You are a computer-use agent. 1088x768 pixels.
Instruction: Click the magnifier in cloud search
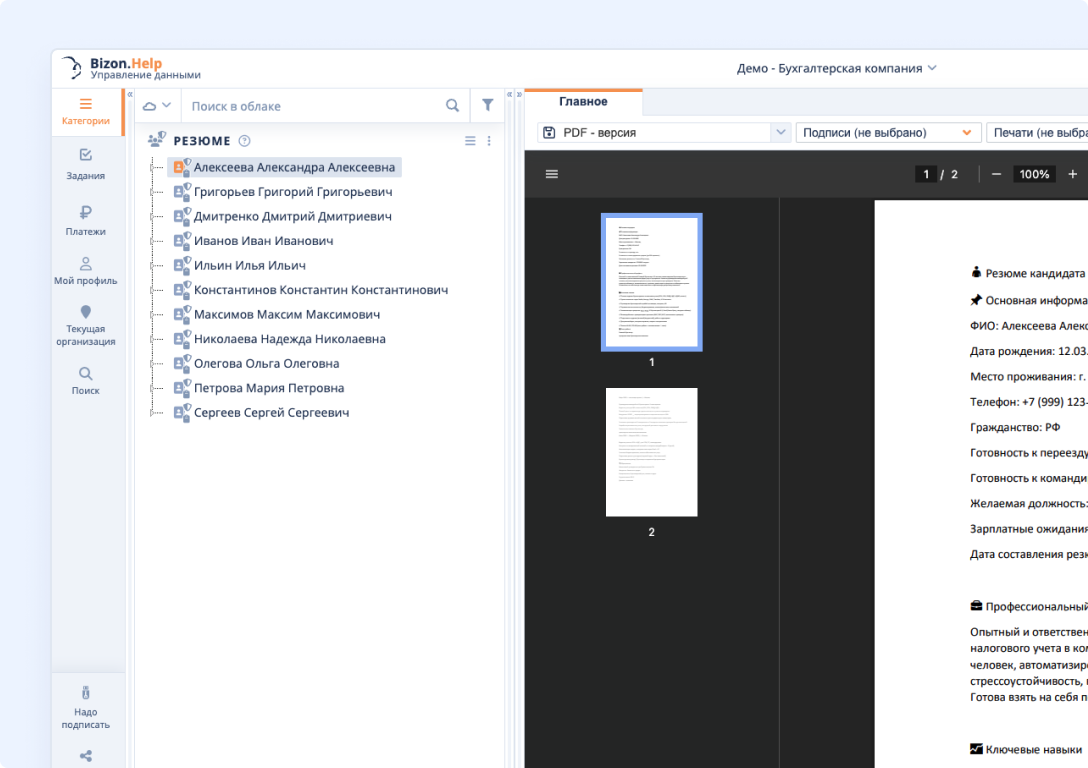[x=452, y=105]
